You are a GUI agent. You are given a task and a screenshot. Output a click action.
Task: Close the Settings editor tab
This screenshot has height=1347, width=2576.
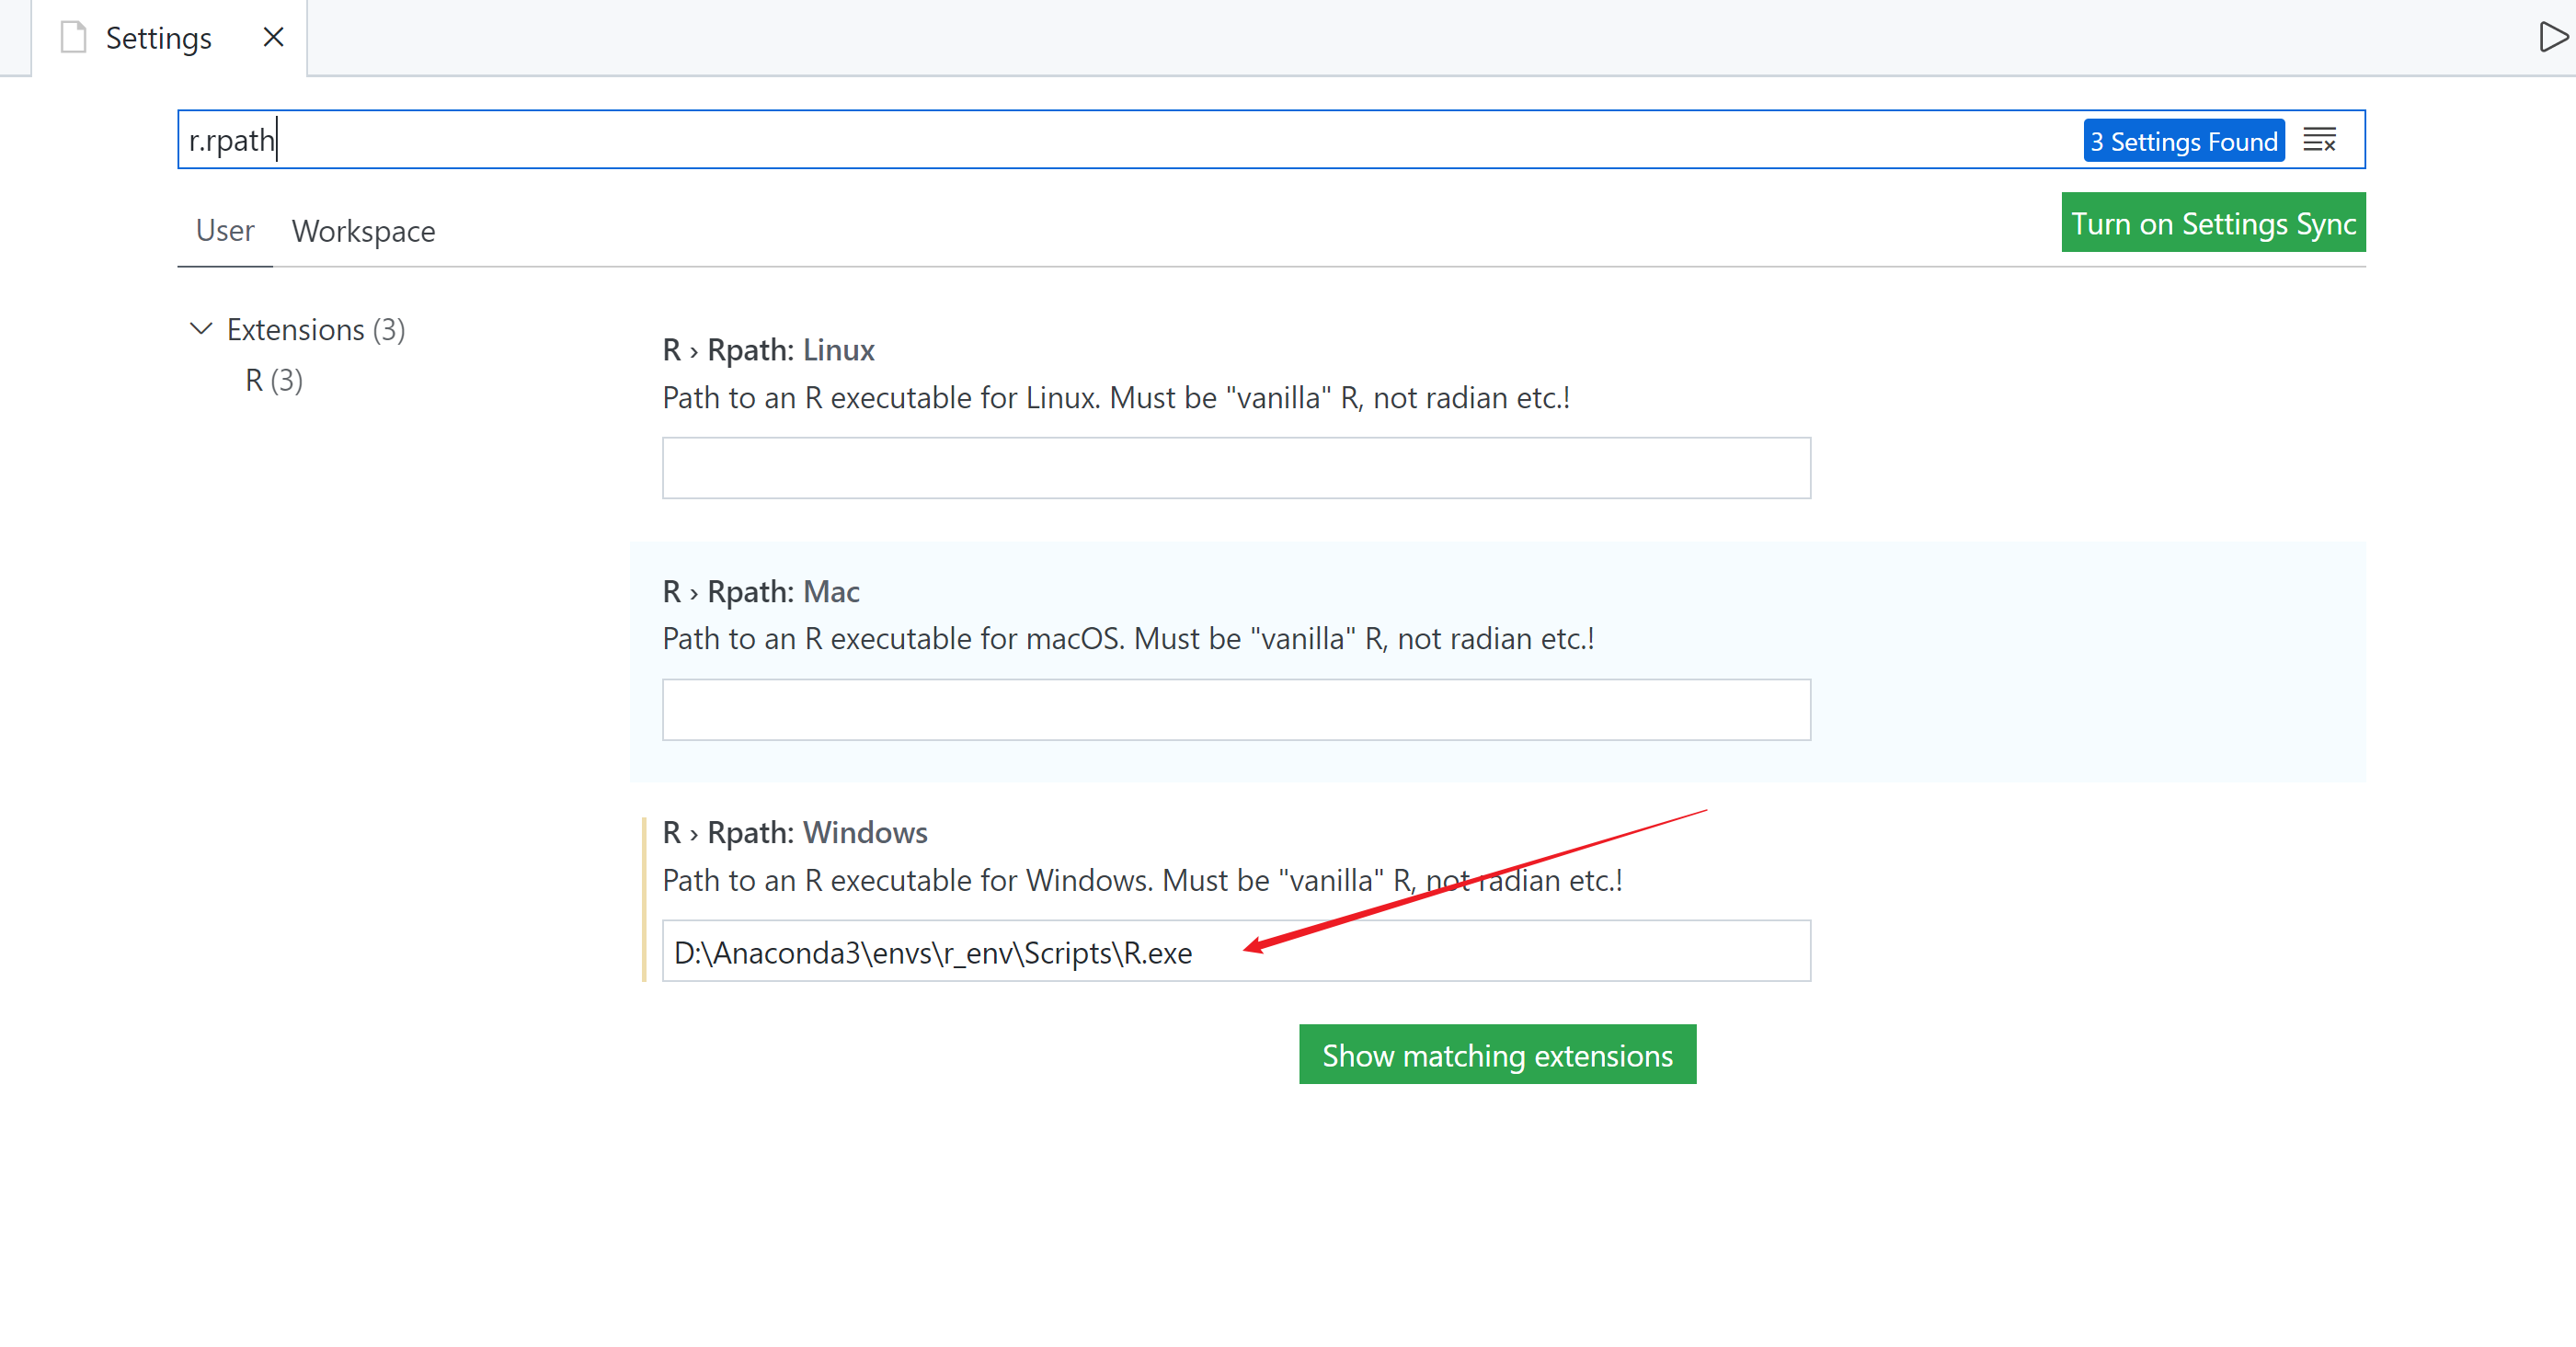point(273,38)
